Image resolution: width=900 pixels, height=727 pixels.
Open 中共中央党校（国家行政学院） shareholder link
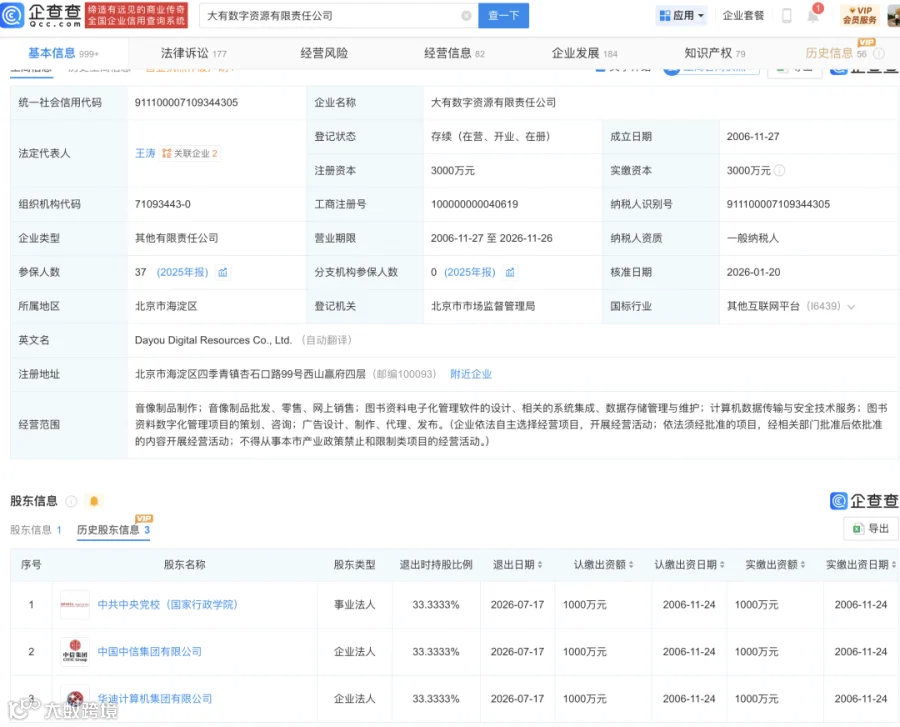168,605
